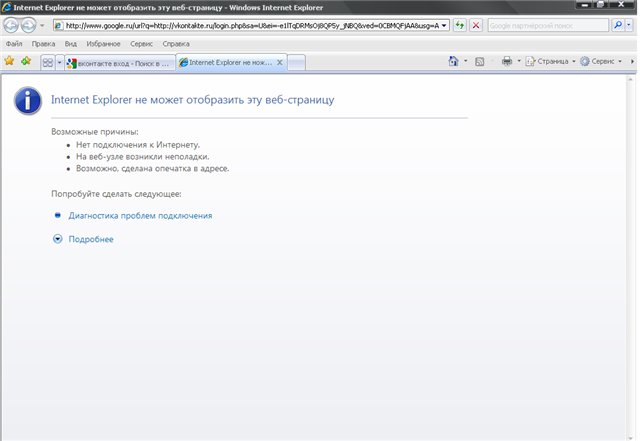Click the Internet Explorer title bar icon

tap(6, 7)
